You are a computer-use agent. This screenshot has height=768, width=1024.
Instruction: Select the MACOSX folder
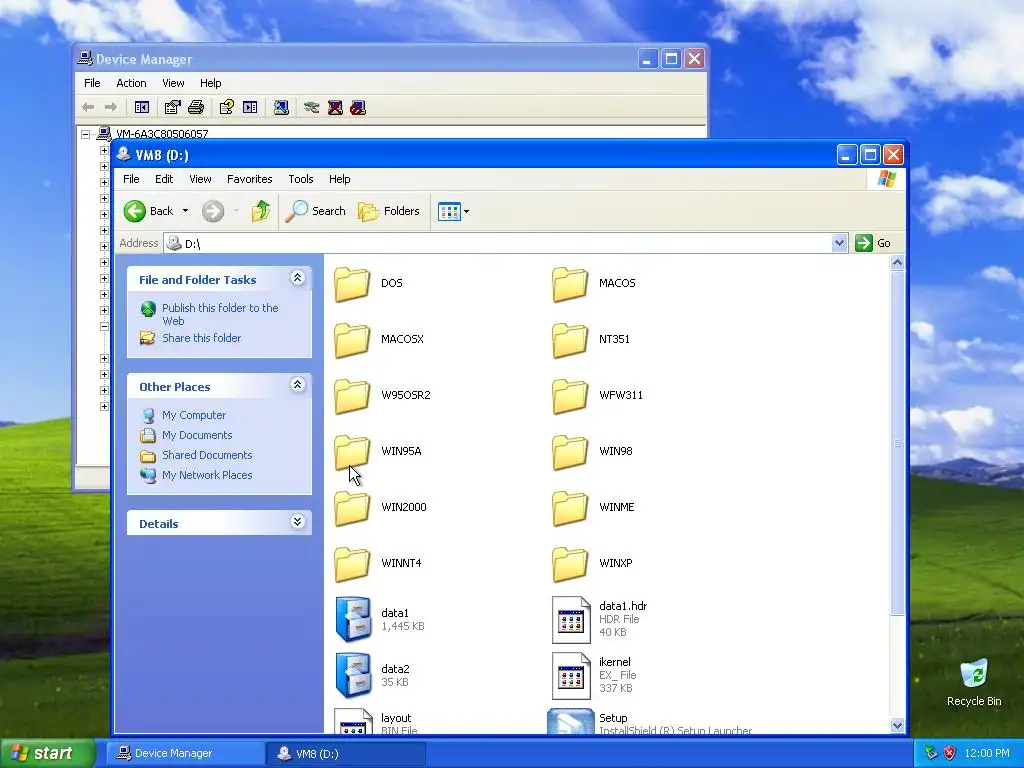(379, 340)
